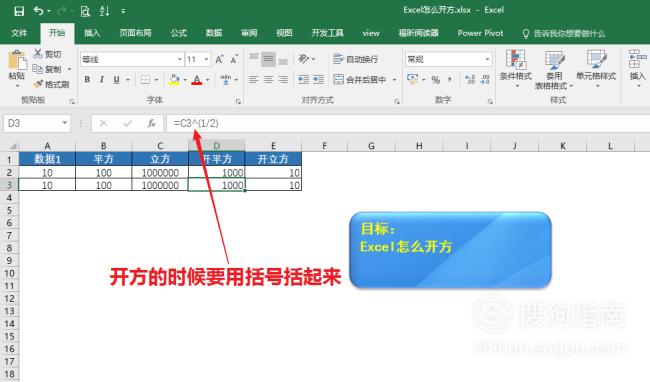650x382 pixels.
Task: Click the Undo arrow icon
Action: [39, 11]
